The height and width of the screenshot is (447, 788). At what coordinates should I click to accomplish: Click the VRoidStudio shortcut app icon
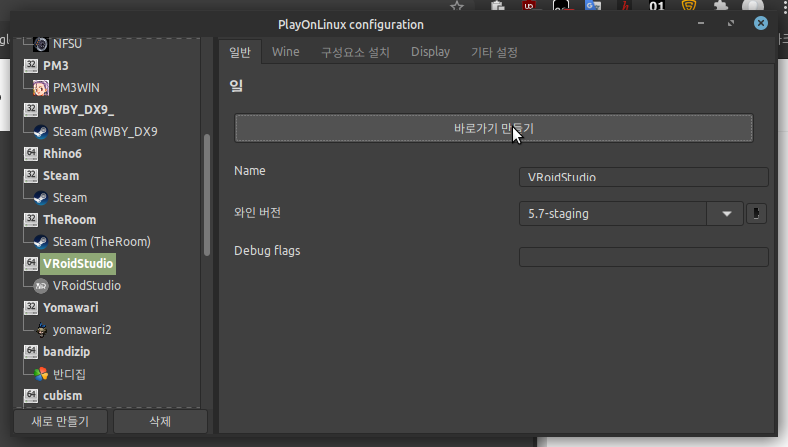coord(41,286)
